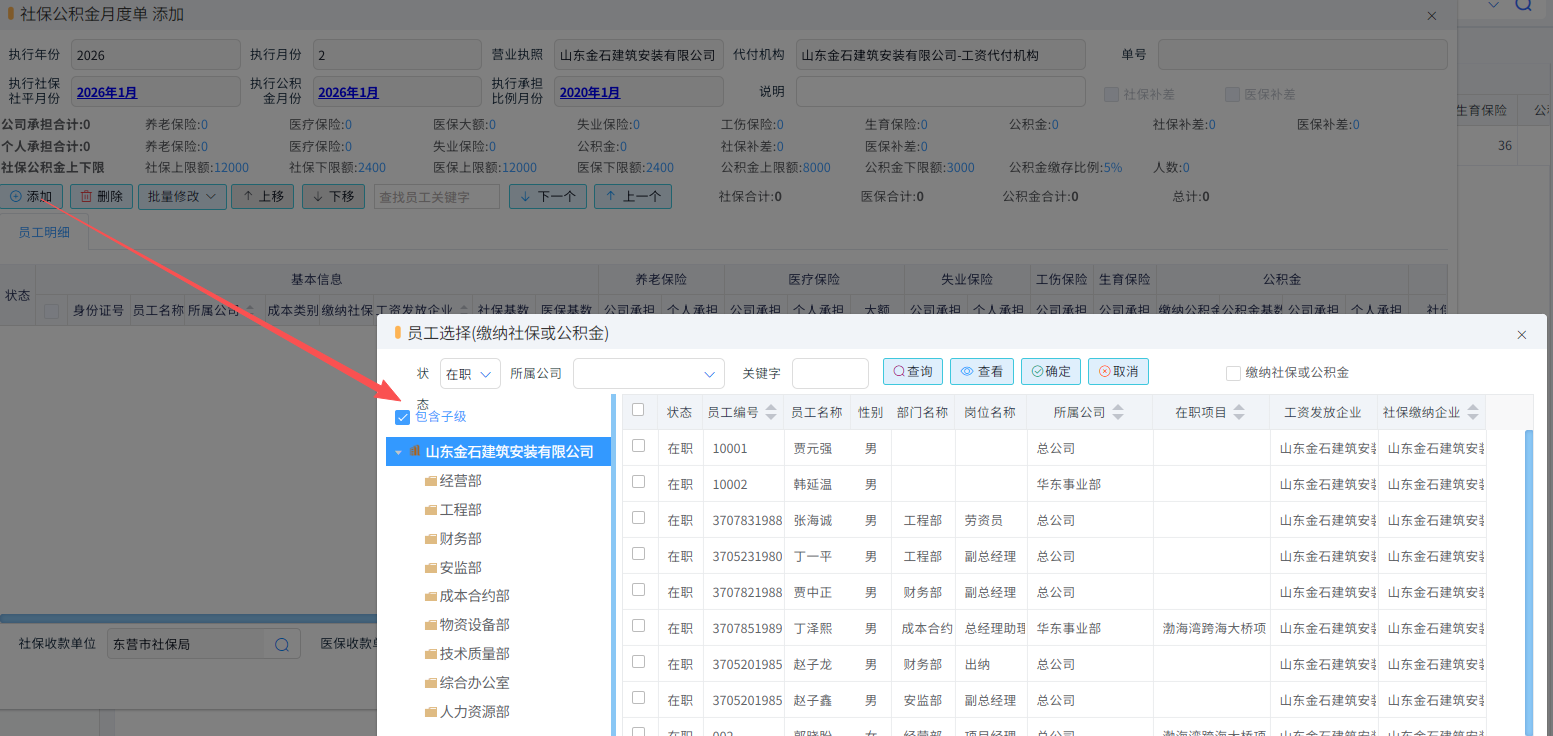Image resolution: width=1553 pixels, height=736 pixels.
Task: Close the 社保公积金月度单 window with red X
Action: 1432,16
